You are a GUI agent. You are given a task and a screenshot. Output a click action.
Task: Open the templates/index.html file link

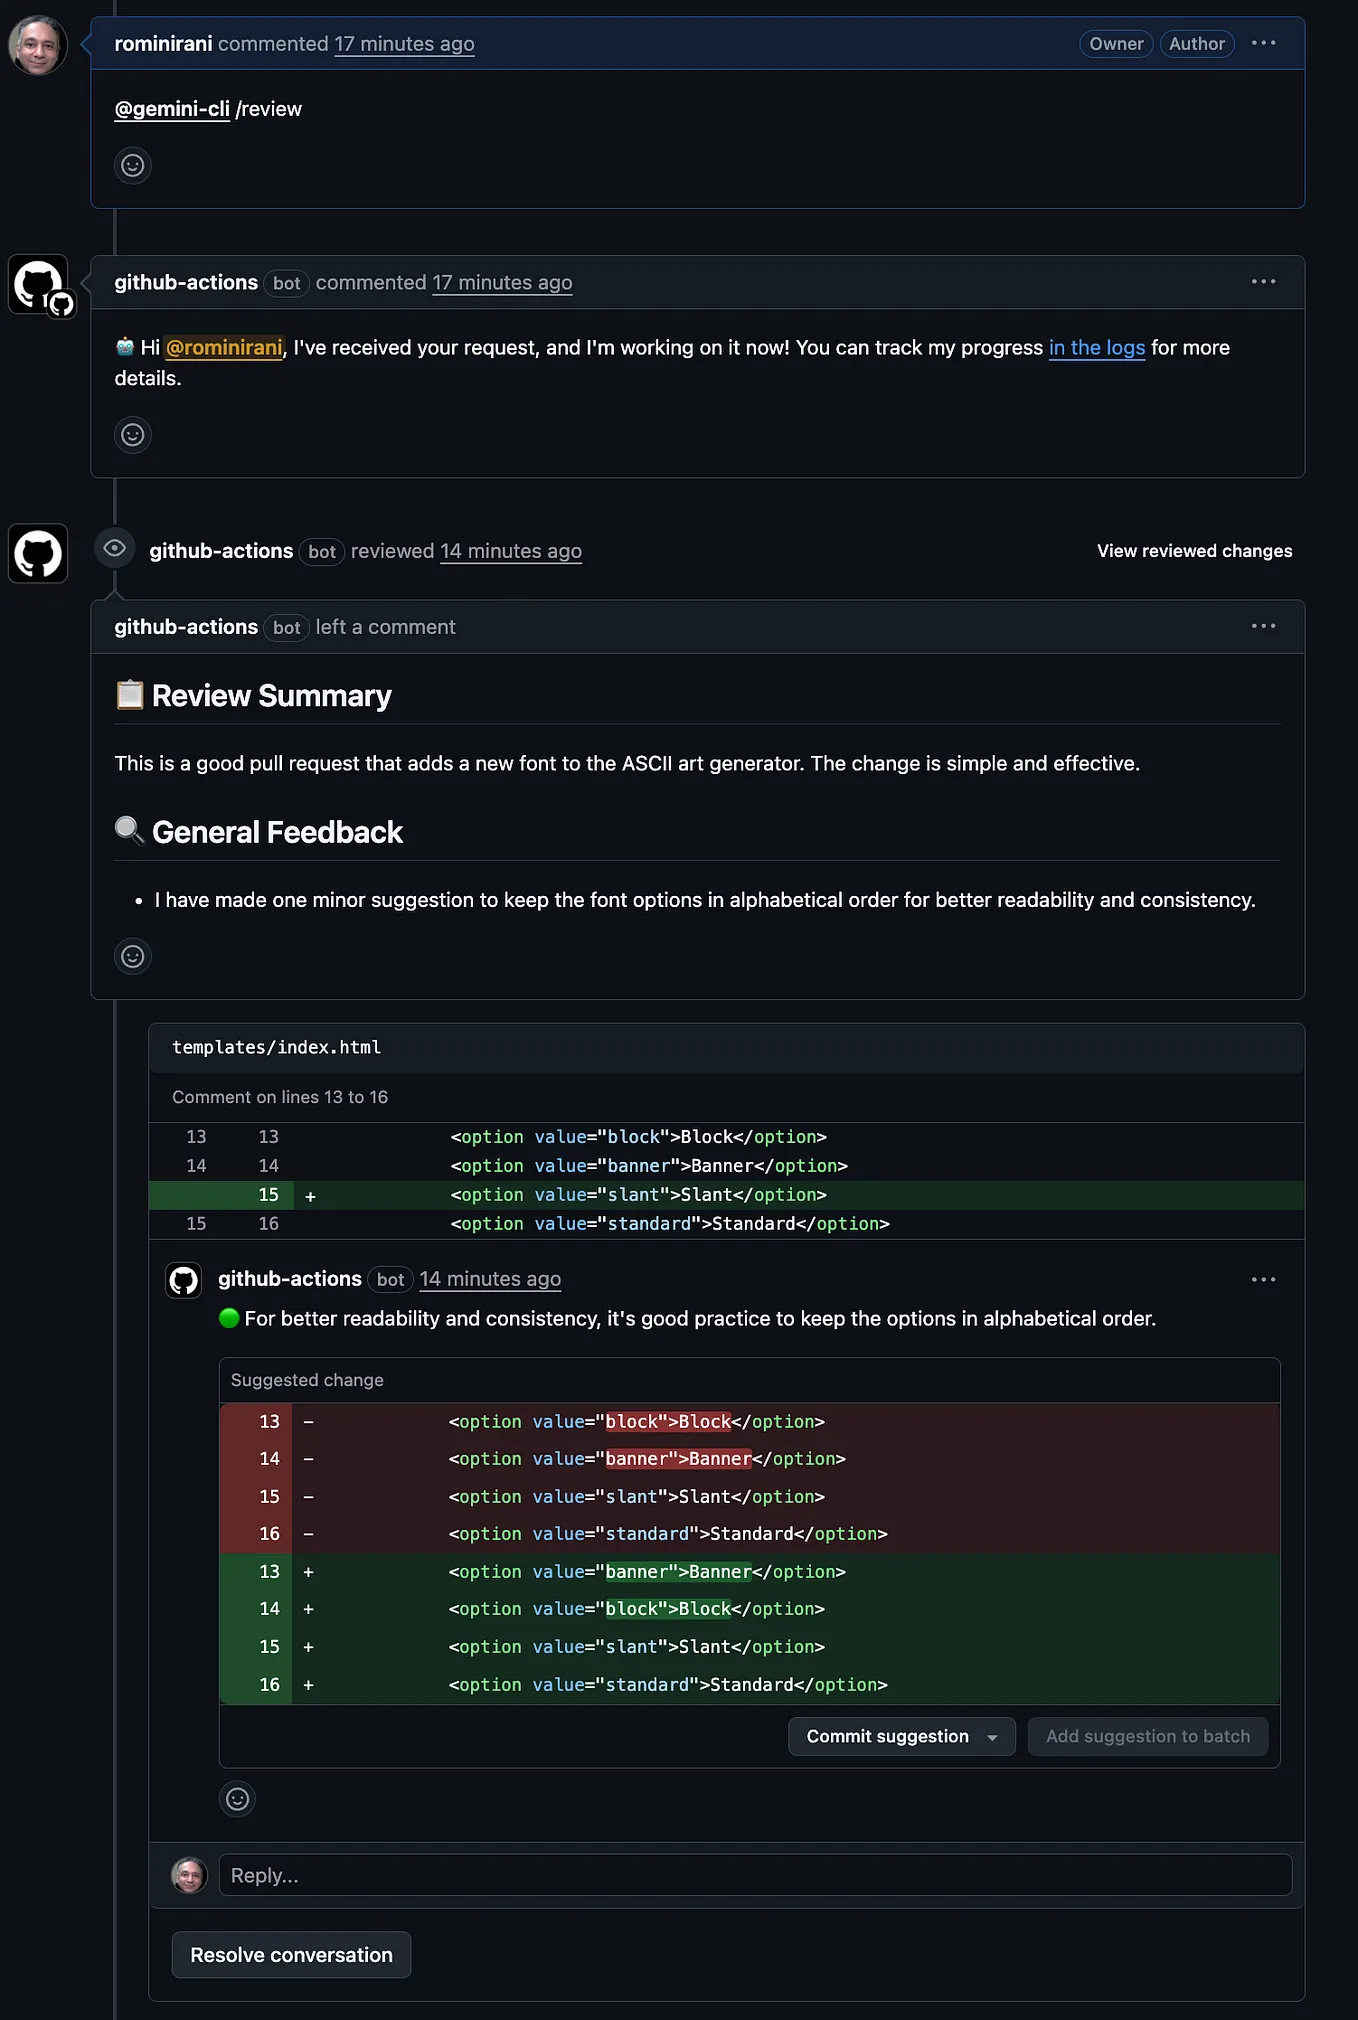pyautogui.click(x=276, y=1048)
